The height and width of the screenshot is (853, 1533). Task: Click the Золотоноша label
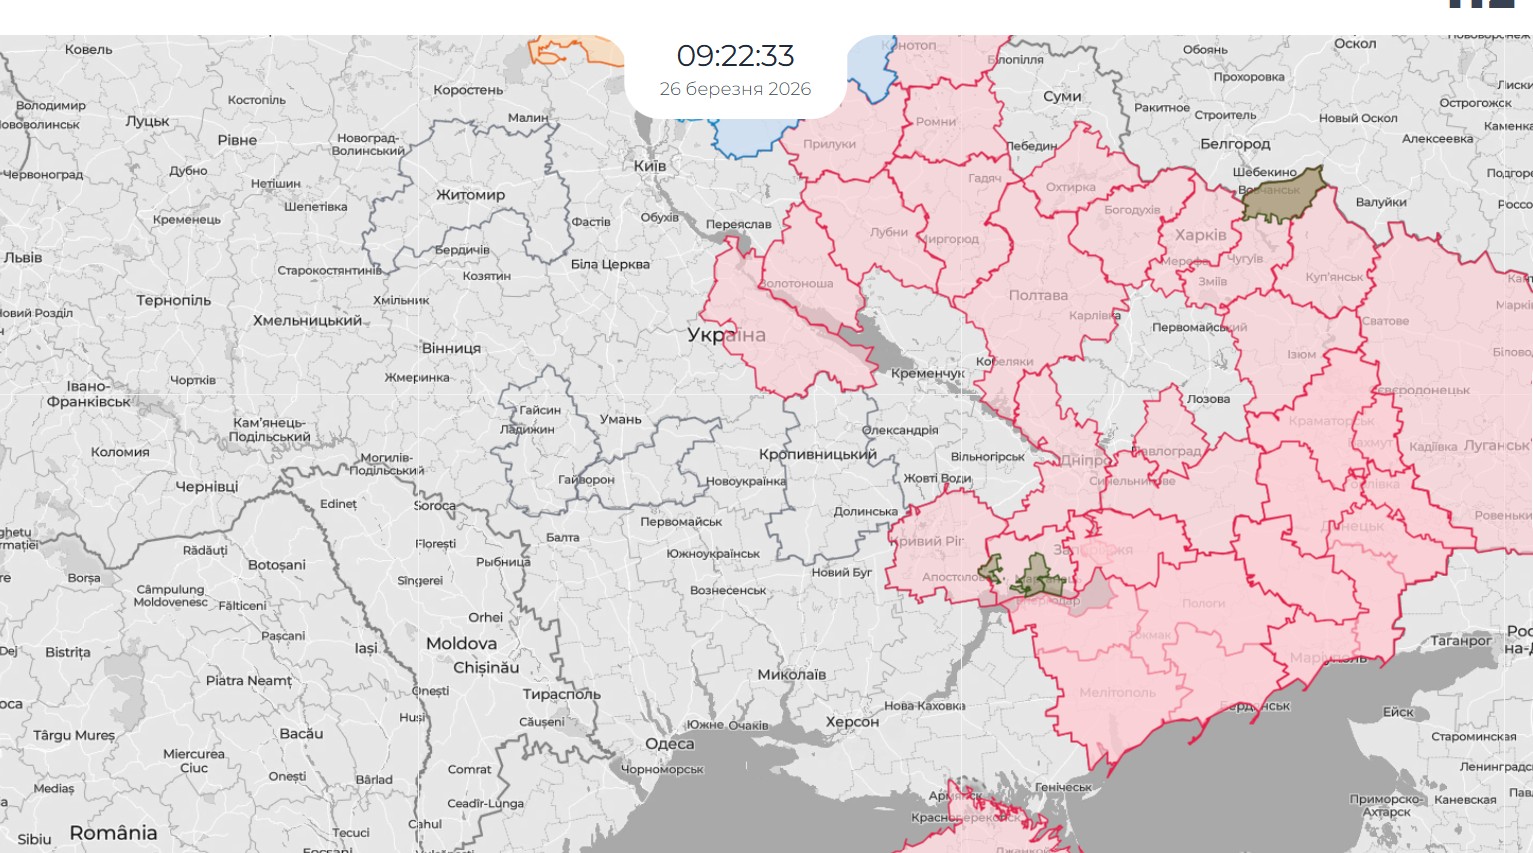click(x=796, y=284)
